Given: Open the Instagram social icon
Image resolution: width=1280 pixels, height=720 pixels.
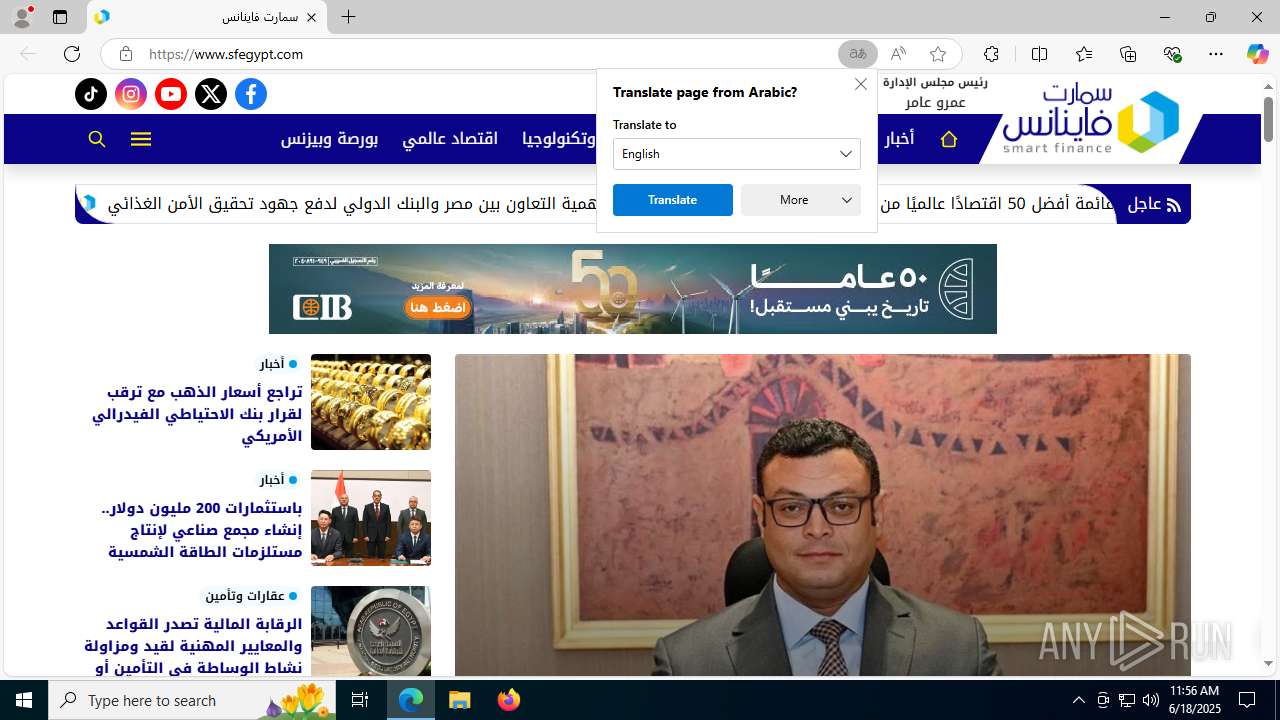Looking at the screenshot, I should pyautogui.click(x=131, y=94).
